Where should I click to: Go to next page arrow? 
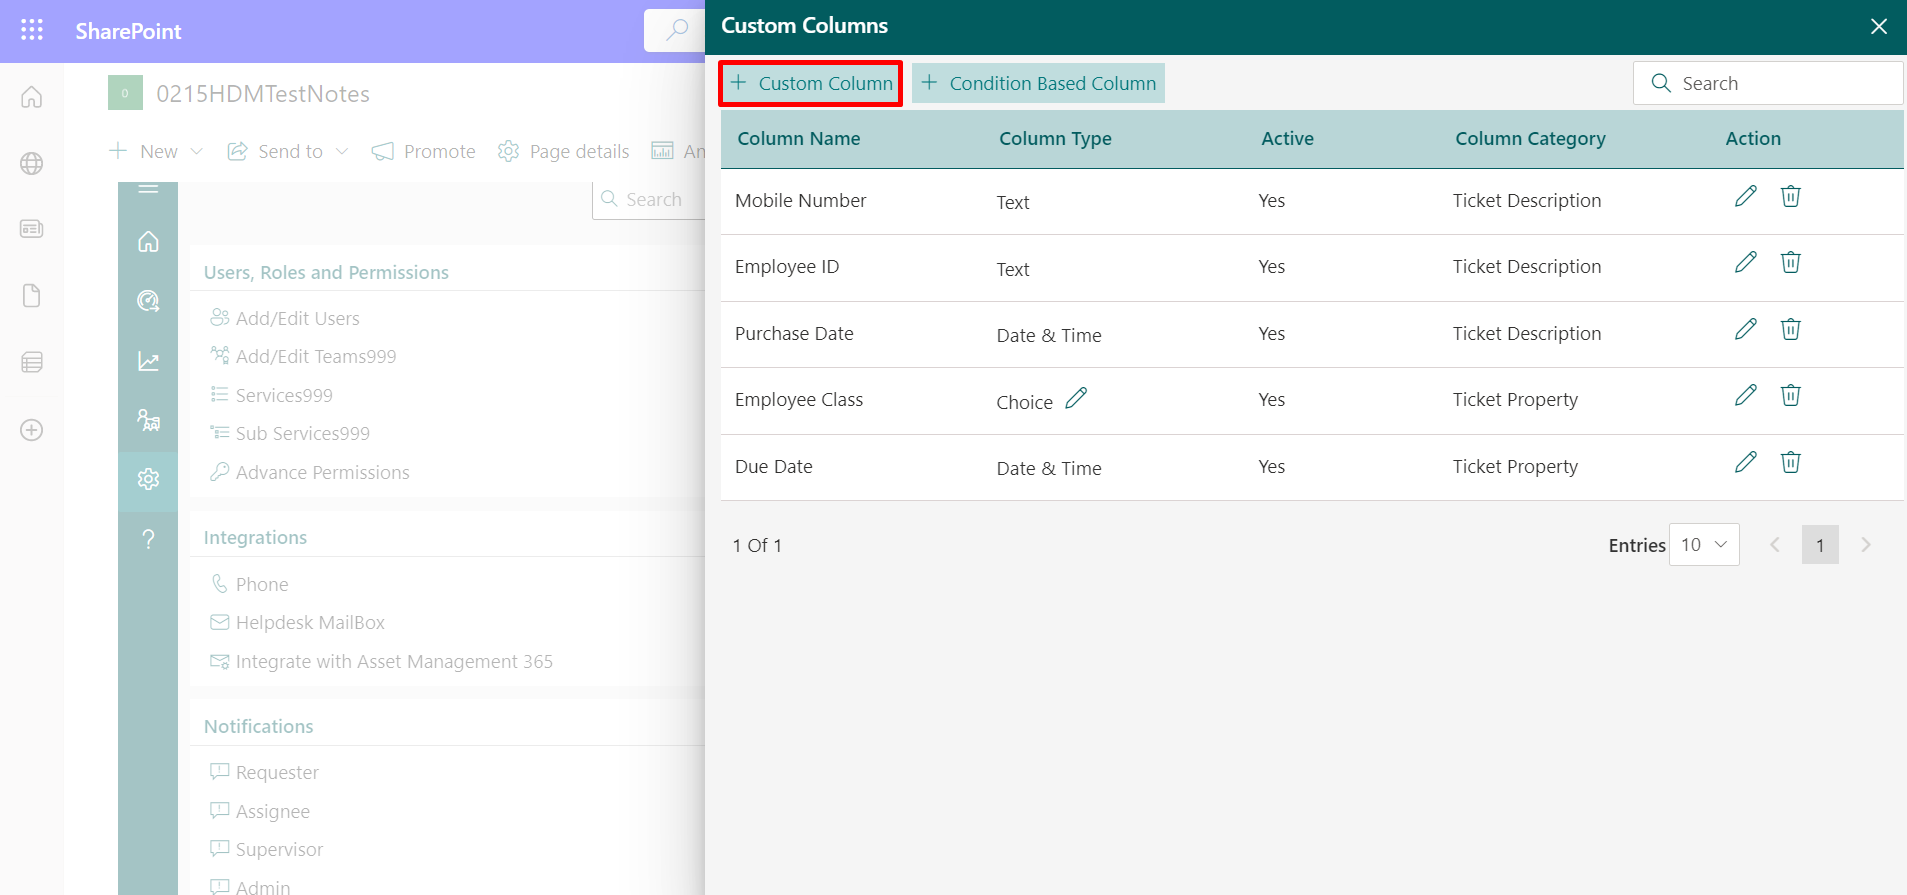[x=1866, y=545]
